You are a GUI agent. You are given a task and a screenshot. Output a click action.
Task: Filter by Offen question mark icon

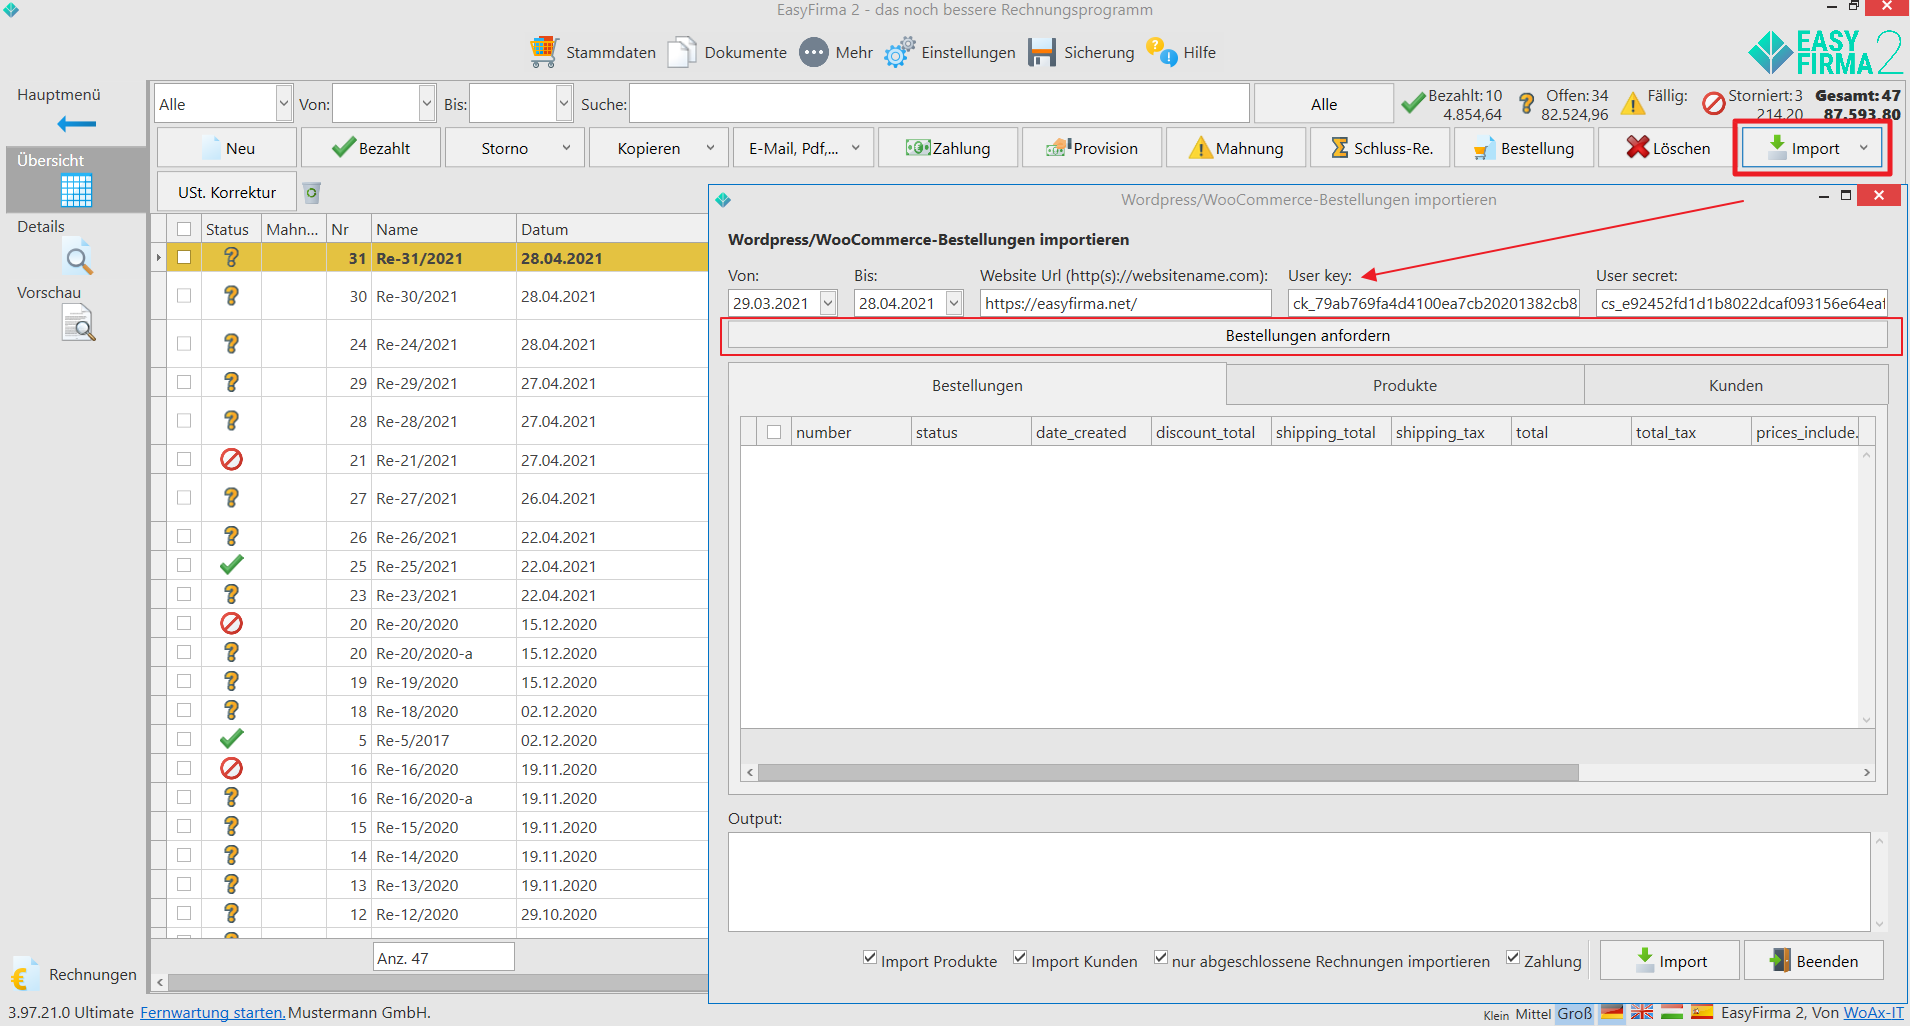(x=1526, y=104)
